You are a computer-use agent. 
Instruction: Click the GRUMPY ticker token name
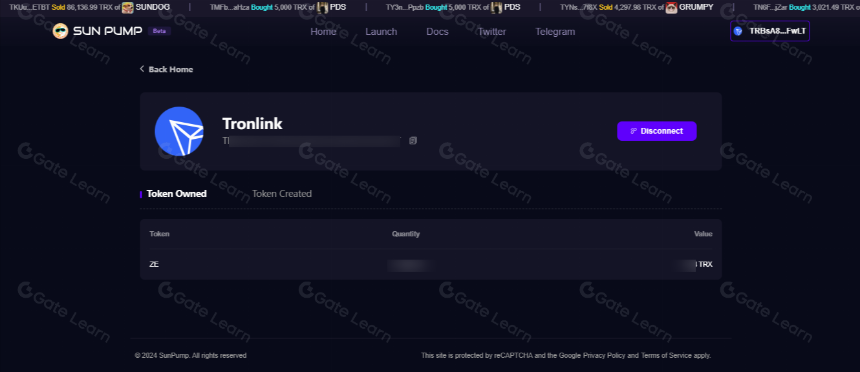point(697,7)
